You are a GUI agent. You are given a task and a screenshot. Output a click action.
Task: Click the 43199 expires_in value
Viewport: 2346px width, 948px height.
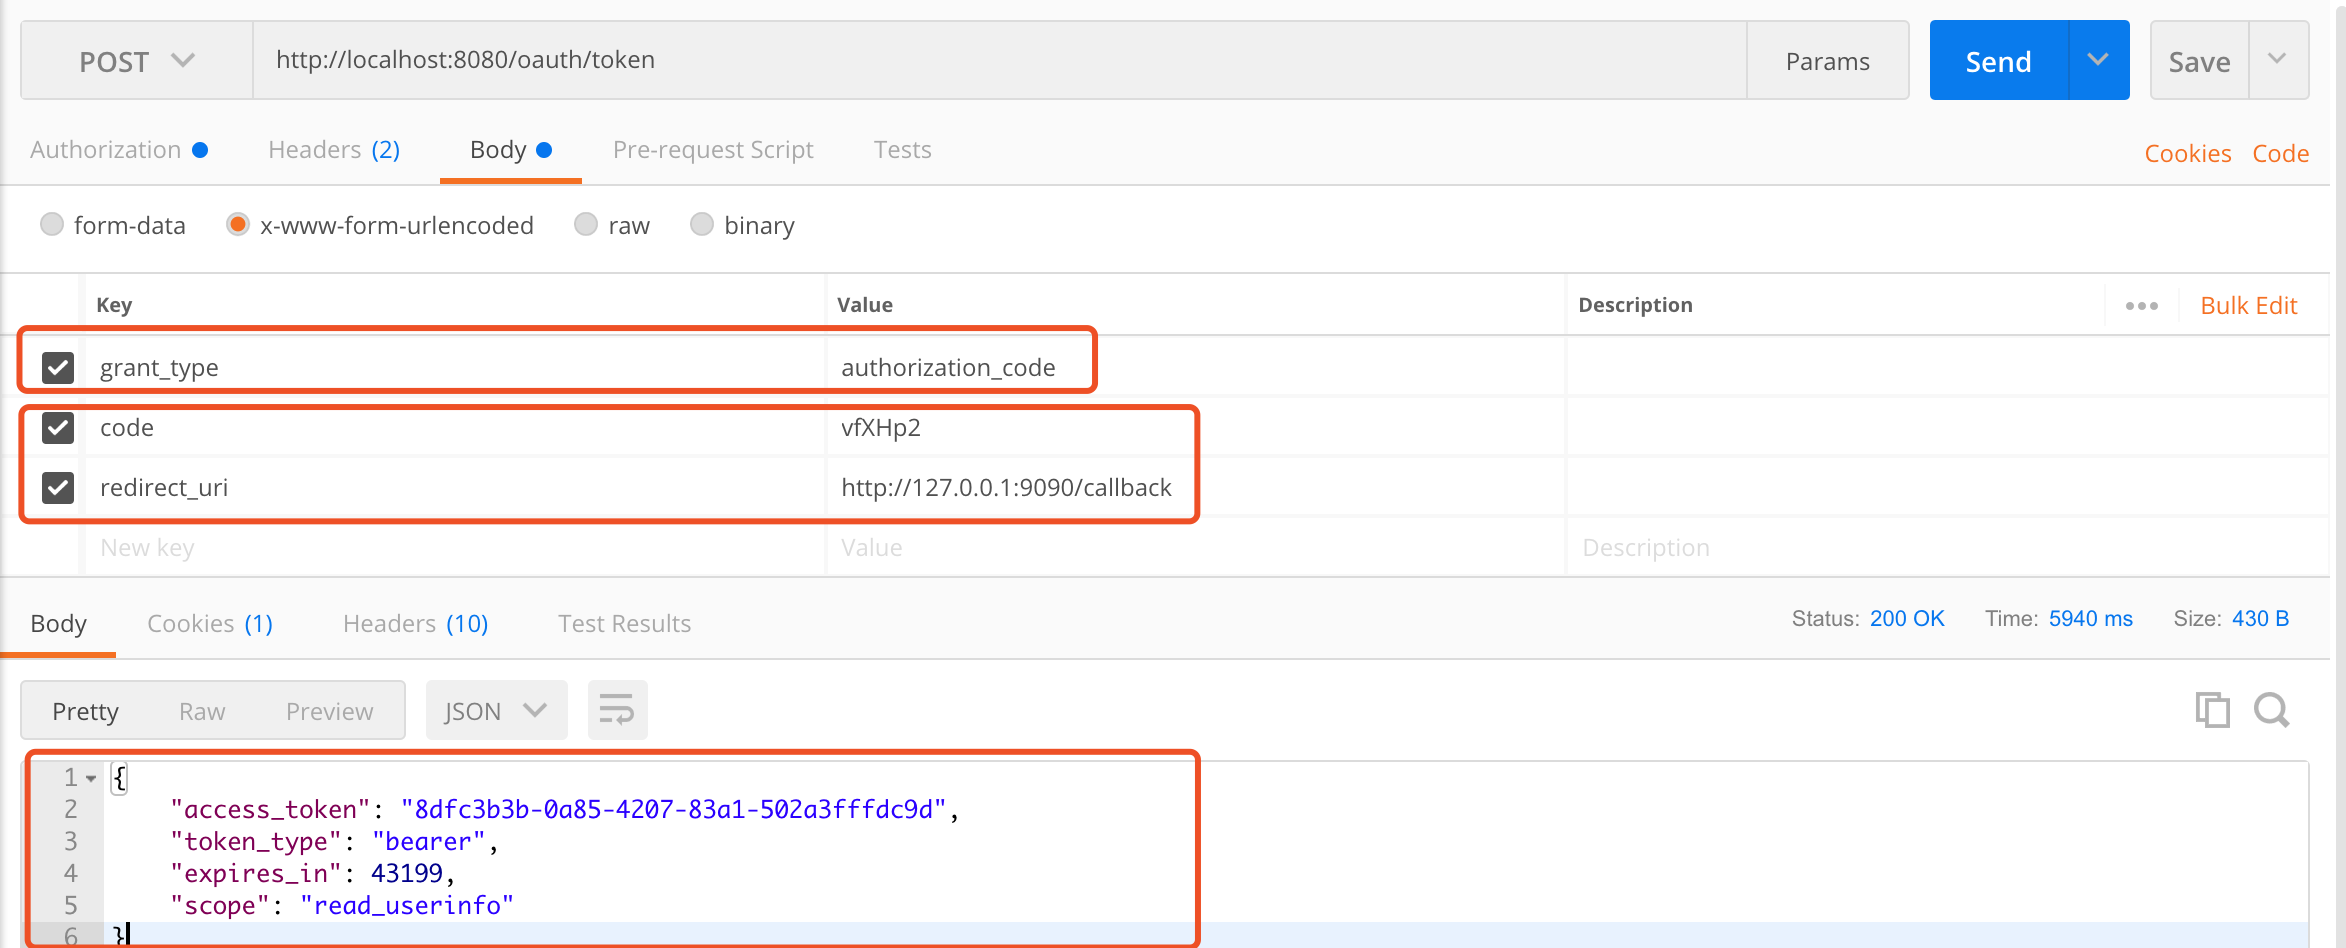407,873
